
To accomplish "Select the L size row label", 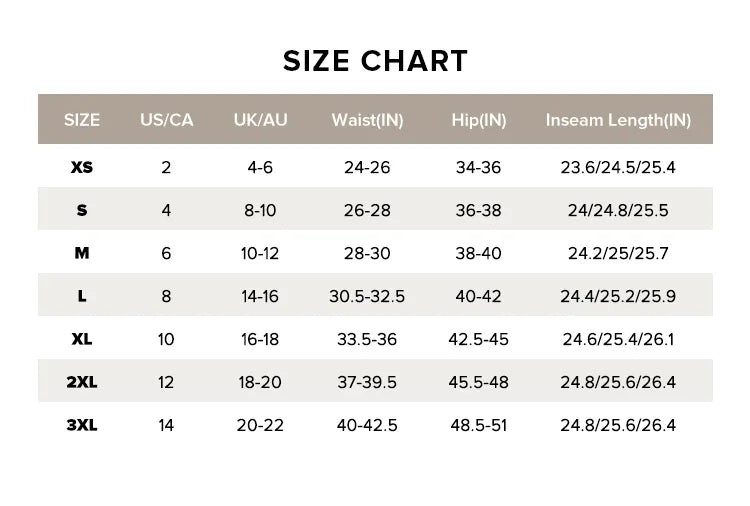I will (x=82, y=296).
